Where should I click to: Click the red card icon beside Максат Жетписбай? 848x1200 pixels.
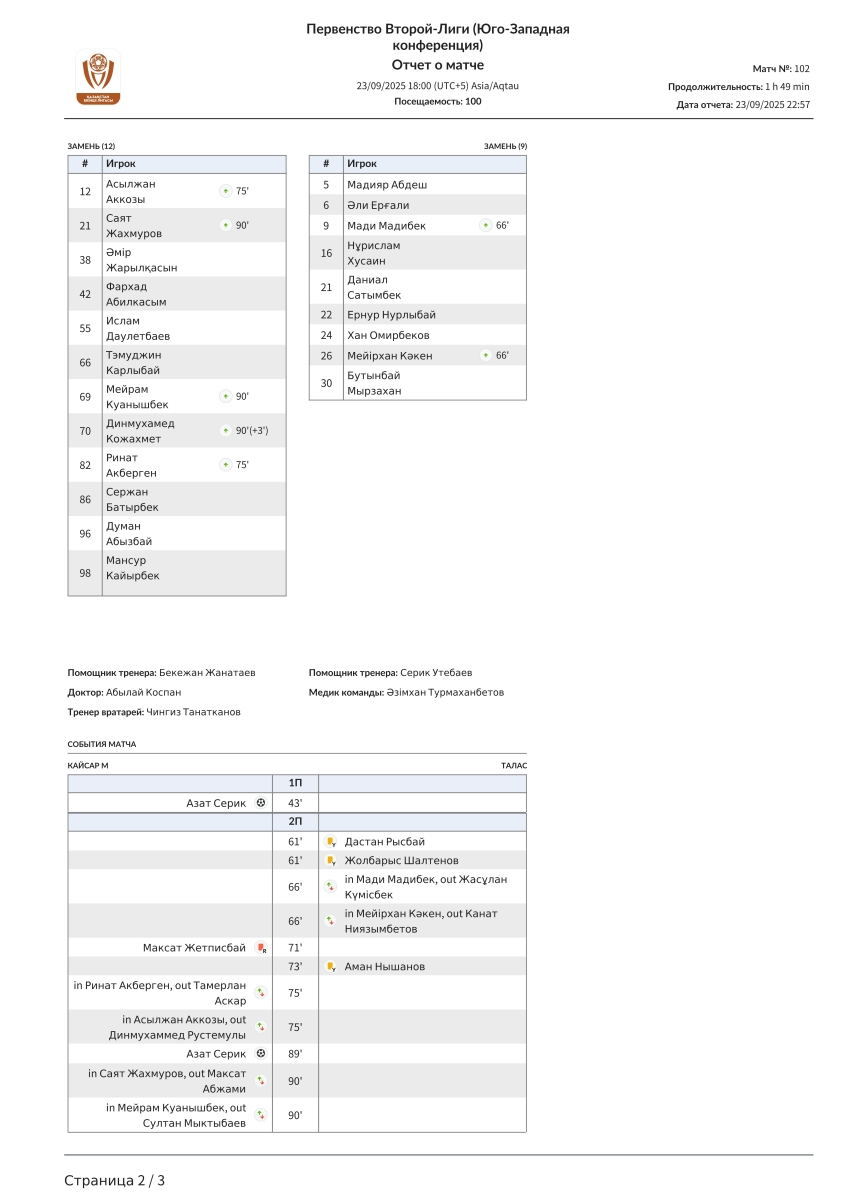[261, 948]
